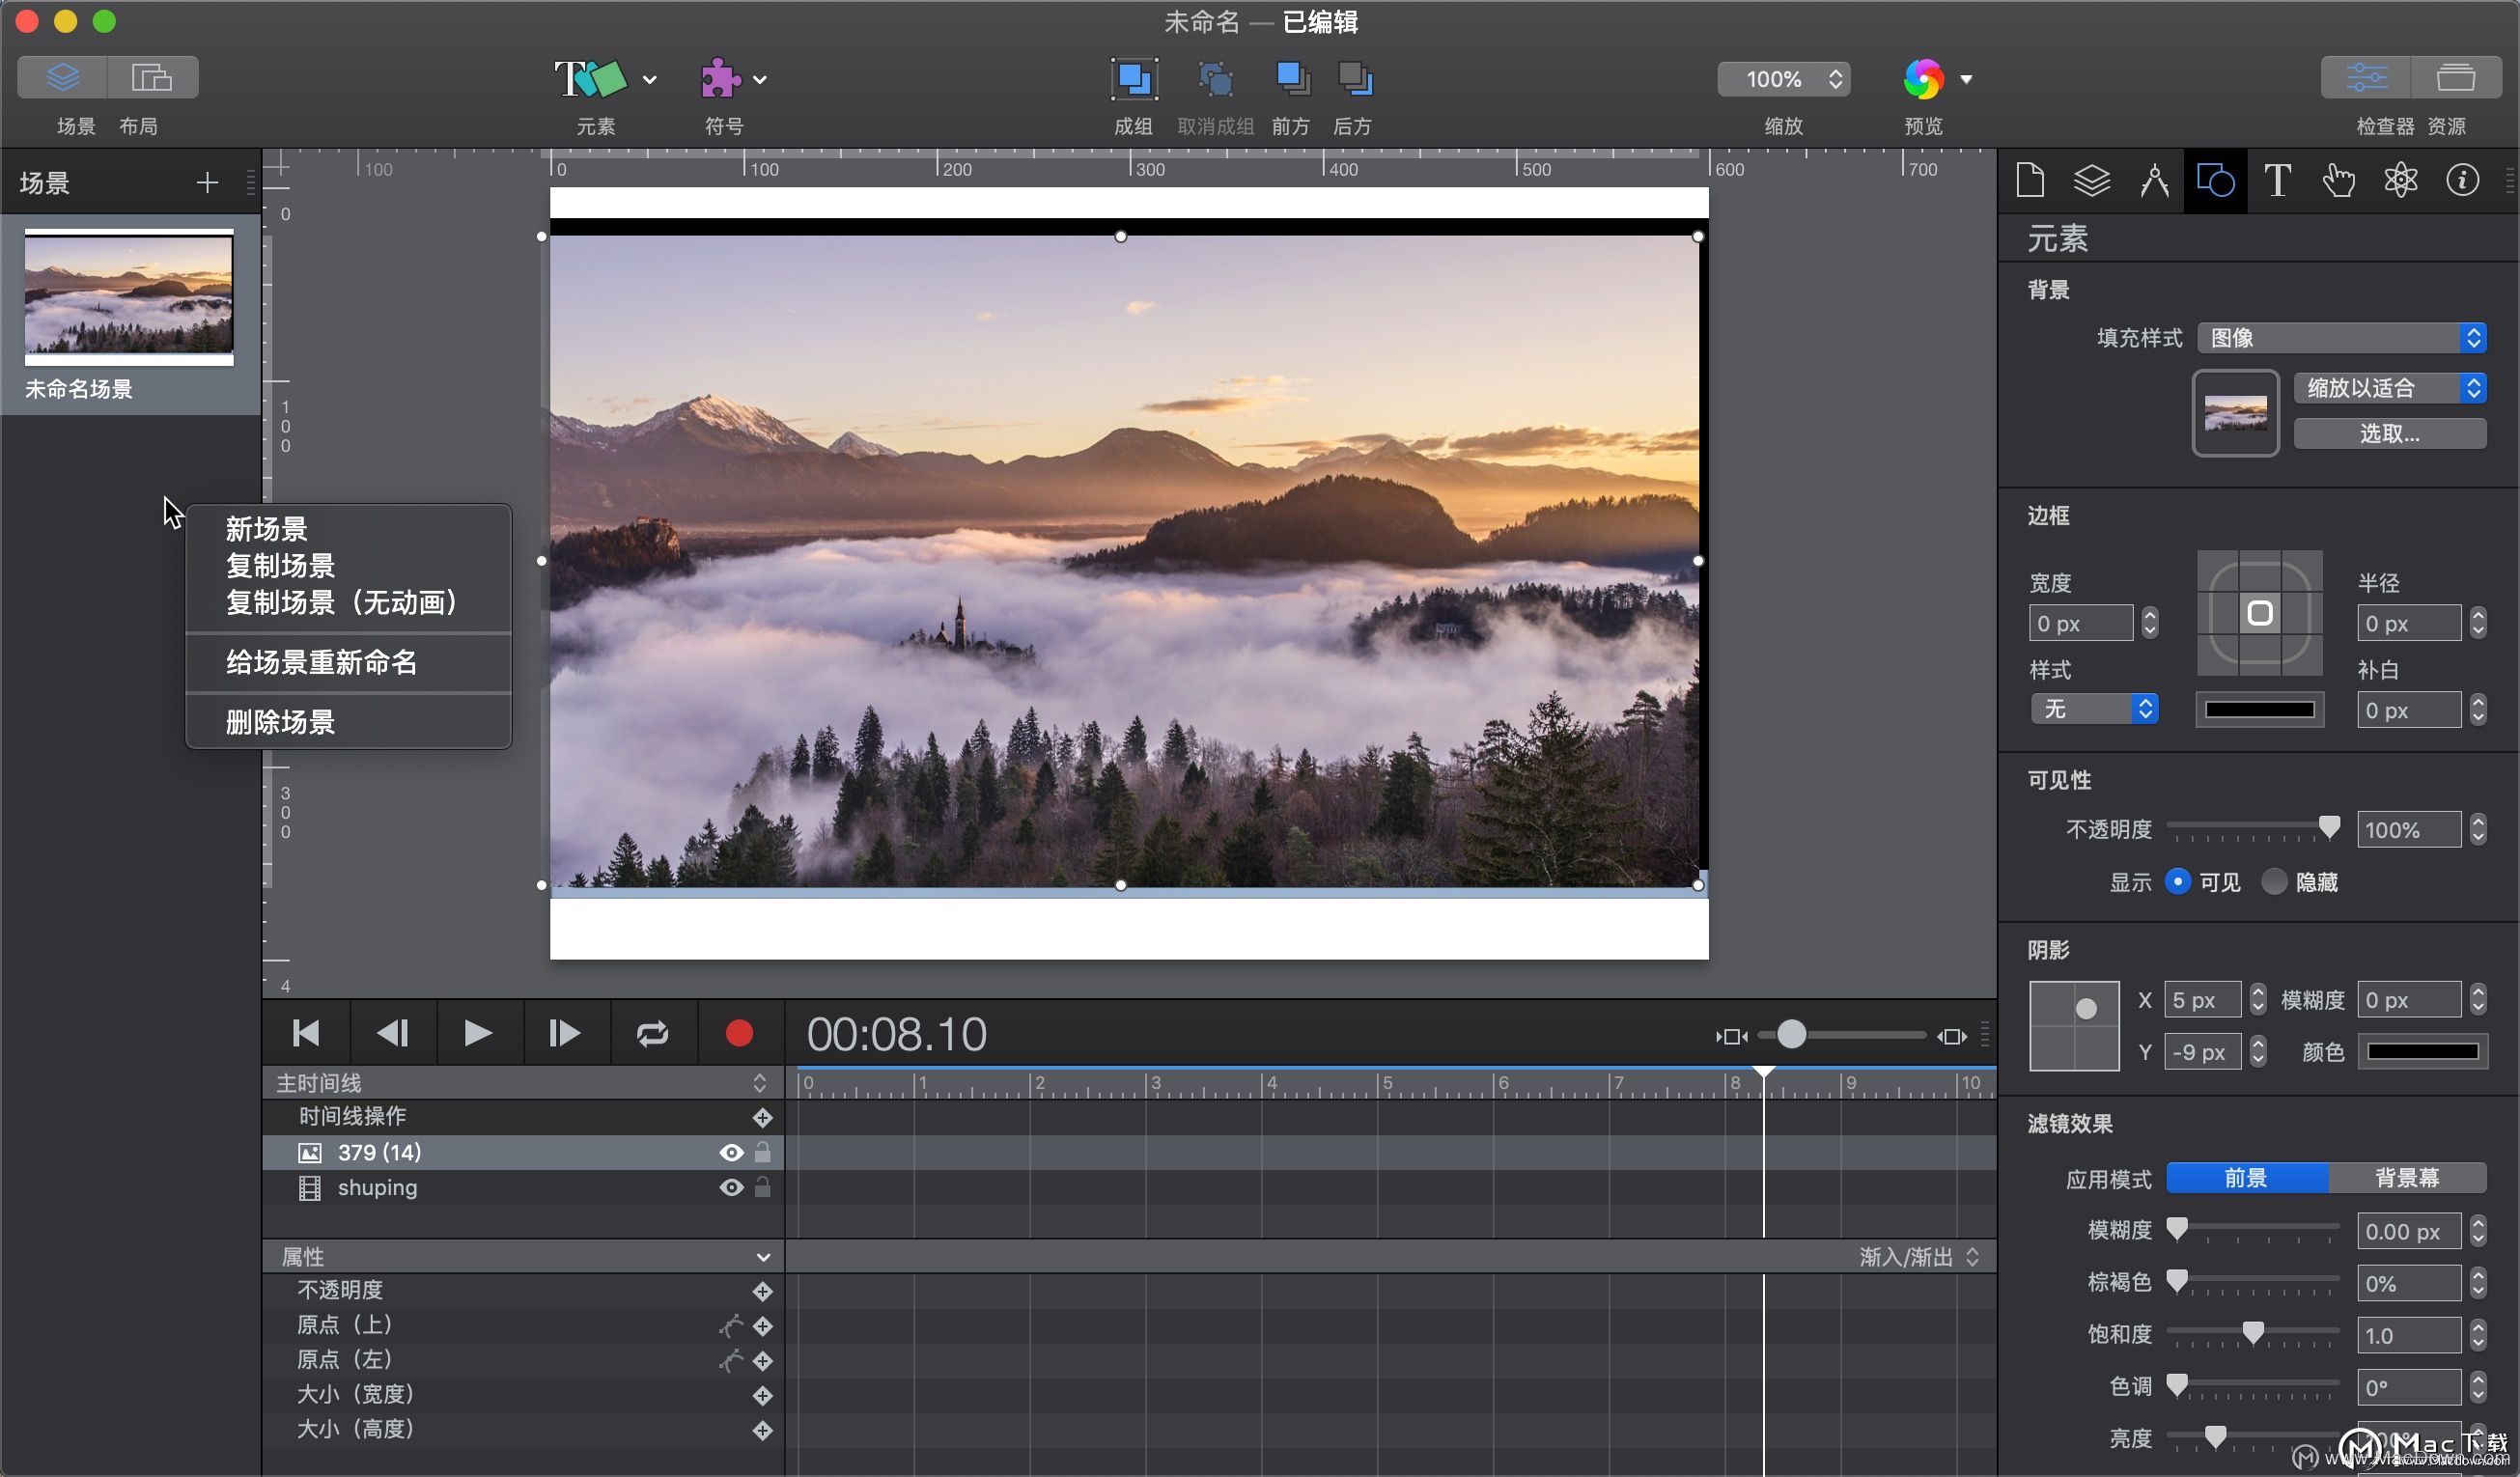Switch to the 布局 (Layout) panel view

pyautogui.click(x=152, y=78)
